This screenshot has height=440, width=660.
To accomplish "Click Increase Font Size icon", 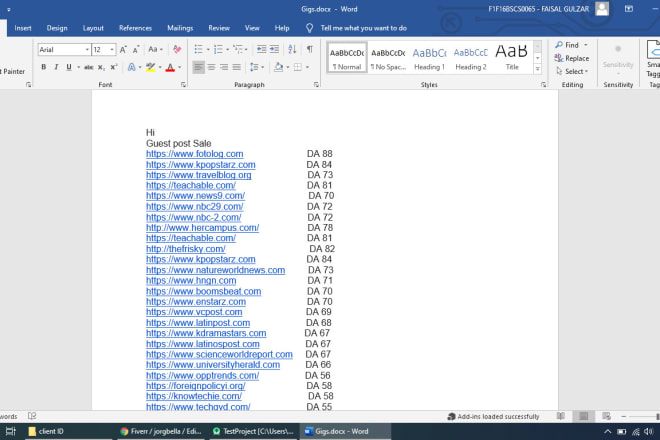I will 123,50.
